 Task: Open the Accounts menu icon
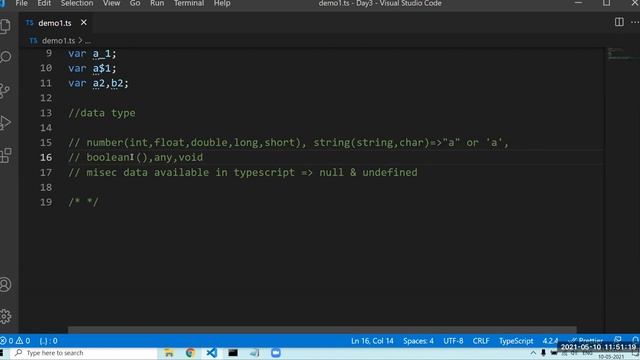(x=5, y=284)
